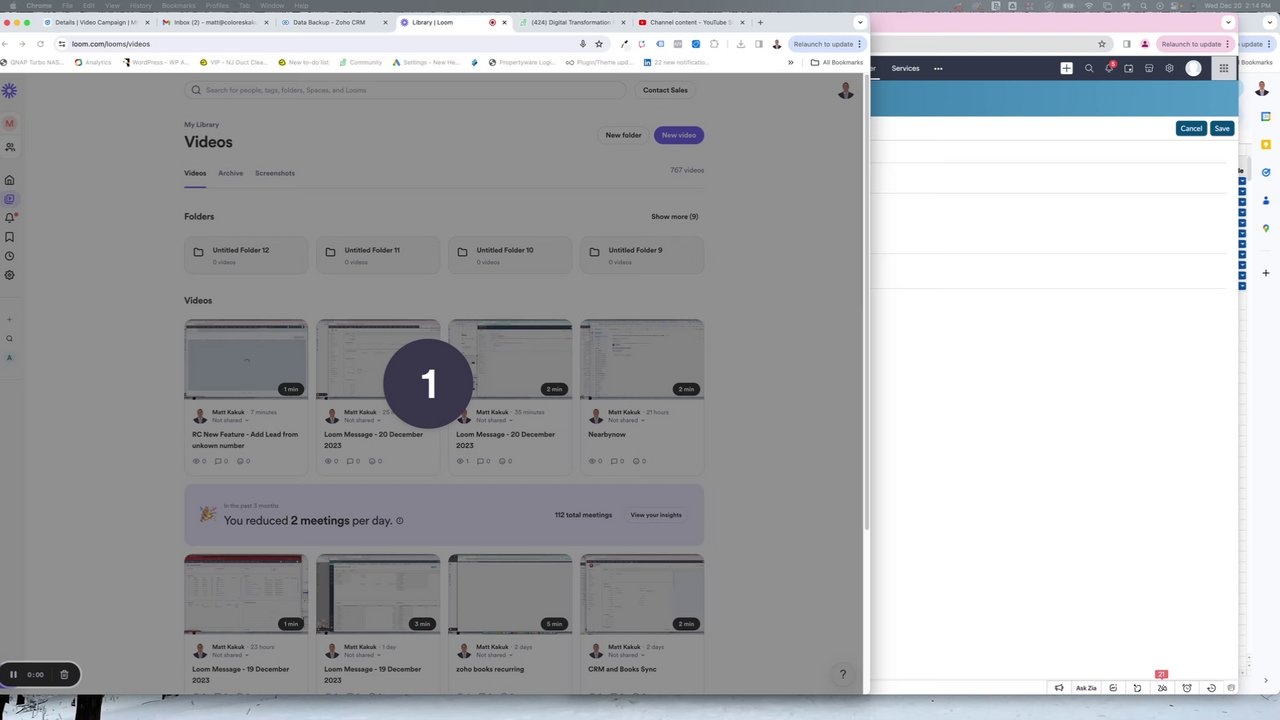The image size is (1280, 720).
Task: Open the Nearbynow video thumbnail
Action: 642,360
